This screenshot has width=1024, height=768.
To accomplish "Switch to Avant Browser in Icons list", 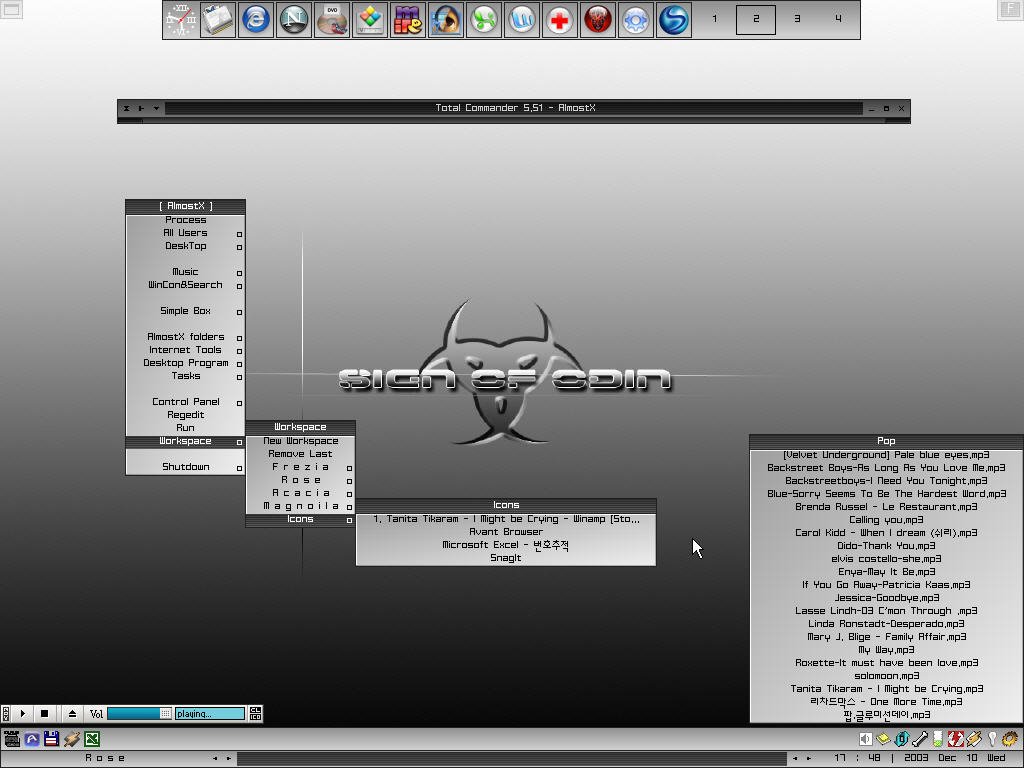I will tap(506, 532).
